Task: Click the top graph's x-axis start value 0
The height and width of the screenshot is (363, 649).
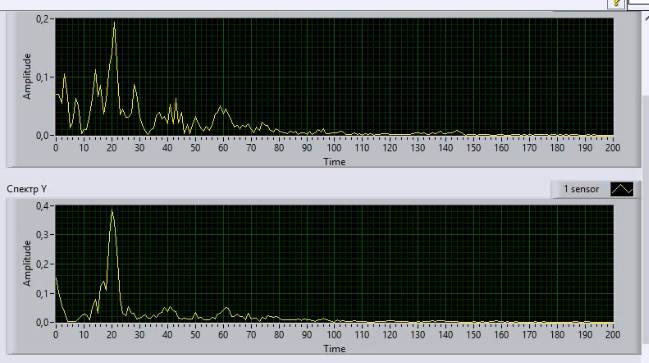Action: (x=56, y=148)
